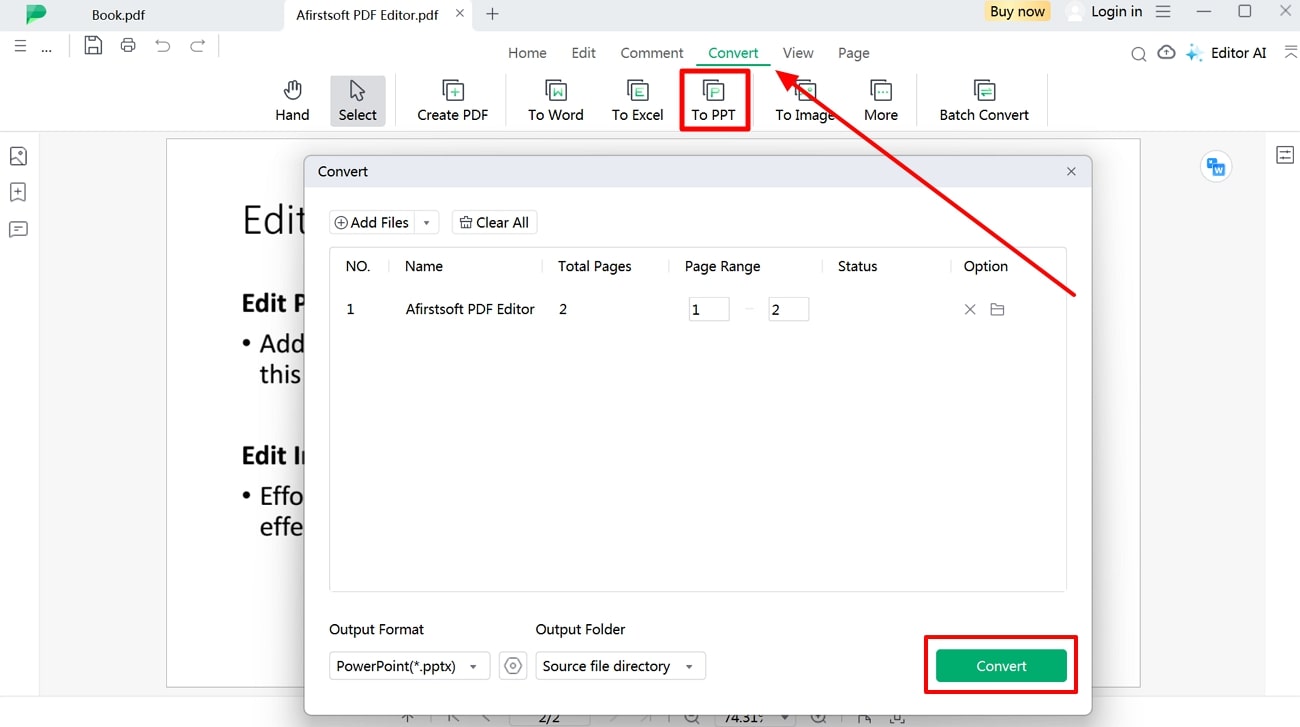Switch to the Convert ribbon tab
This screenshot has height=727, width=1300.
point(733,53)
